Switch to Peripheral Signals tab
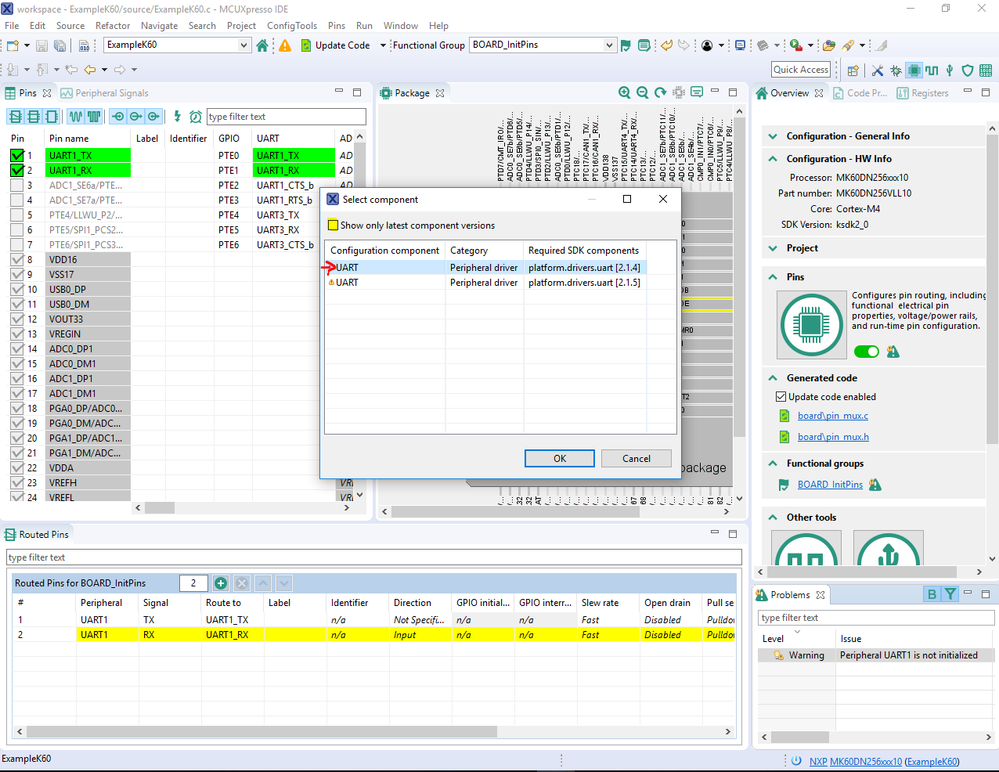This screenshot has width=999, height=772. [105, 93]
